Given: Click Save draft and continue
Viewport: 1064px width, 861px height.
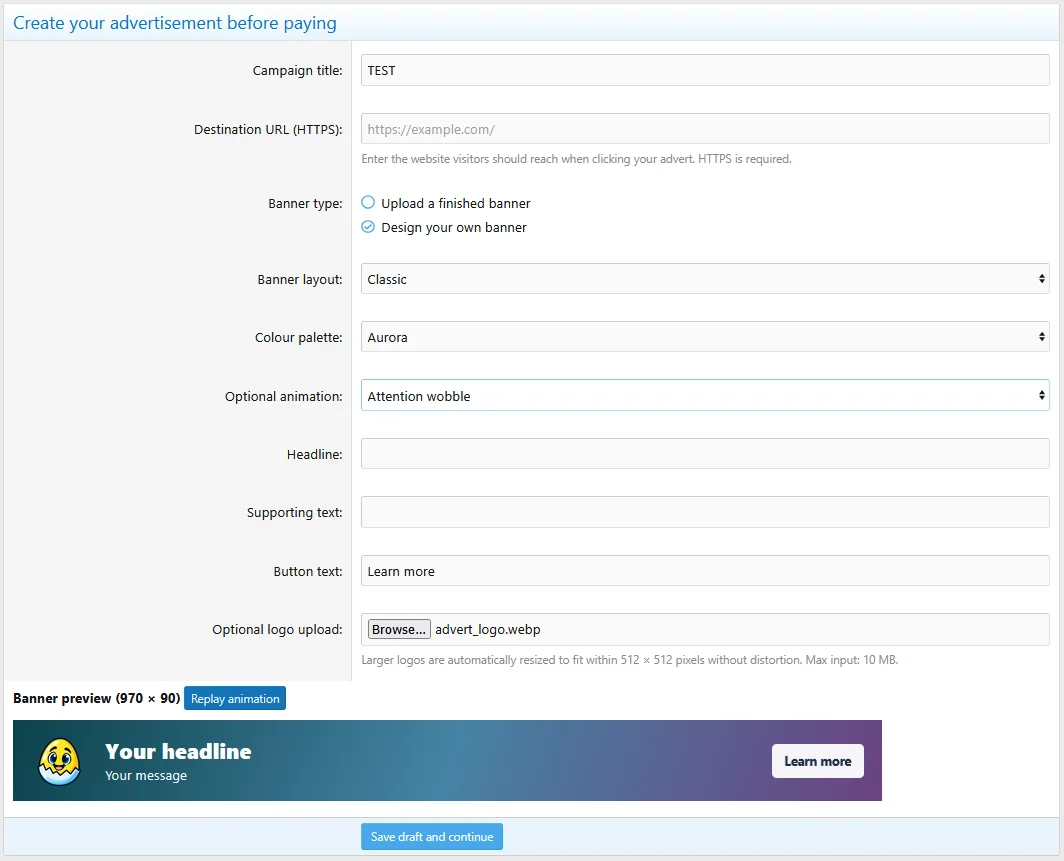Looking at the screenshot, I should pyautogui.click(x=432, y=837).
